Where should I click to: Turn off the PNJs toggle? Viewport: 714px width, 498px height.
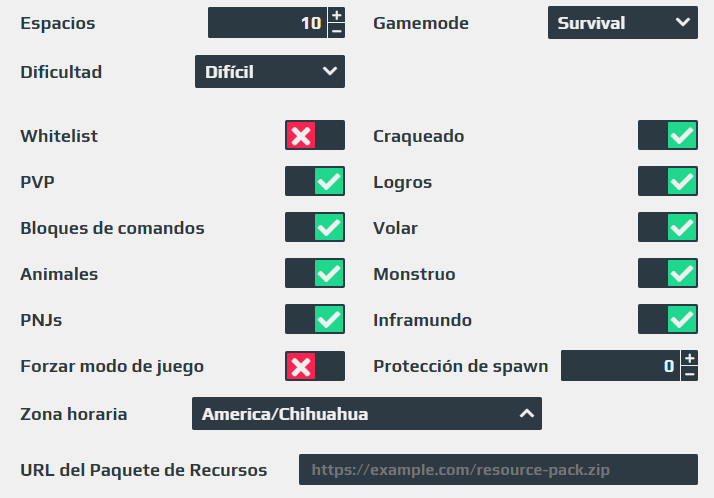tap(315, 319)
